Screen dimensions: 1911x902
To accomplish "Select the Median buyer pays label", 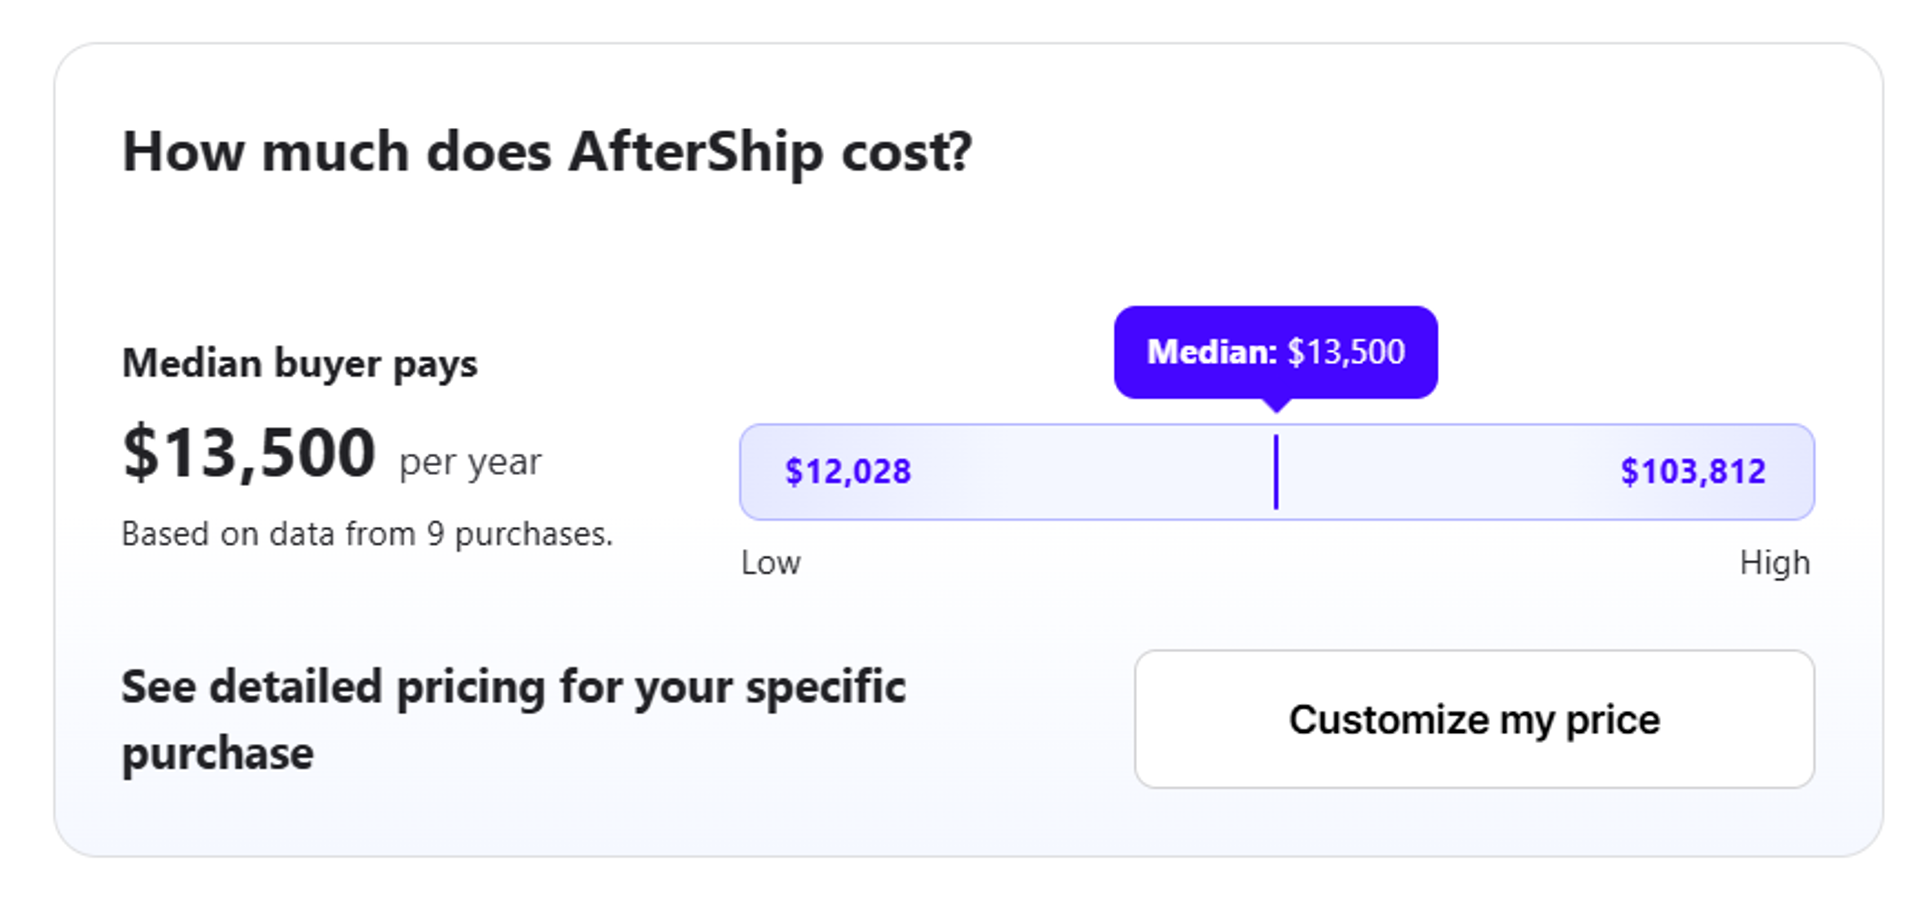I will pyautogui.click(x=300, y=364).
